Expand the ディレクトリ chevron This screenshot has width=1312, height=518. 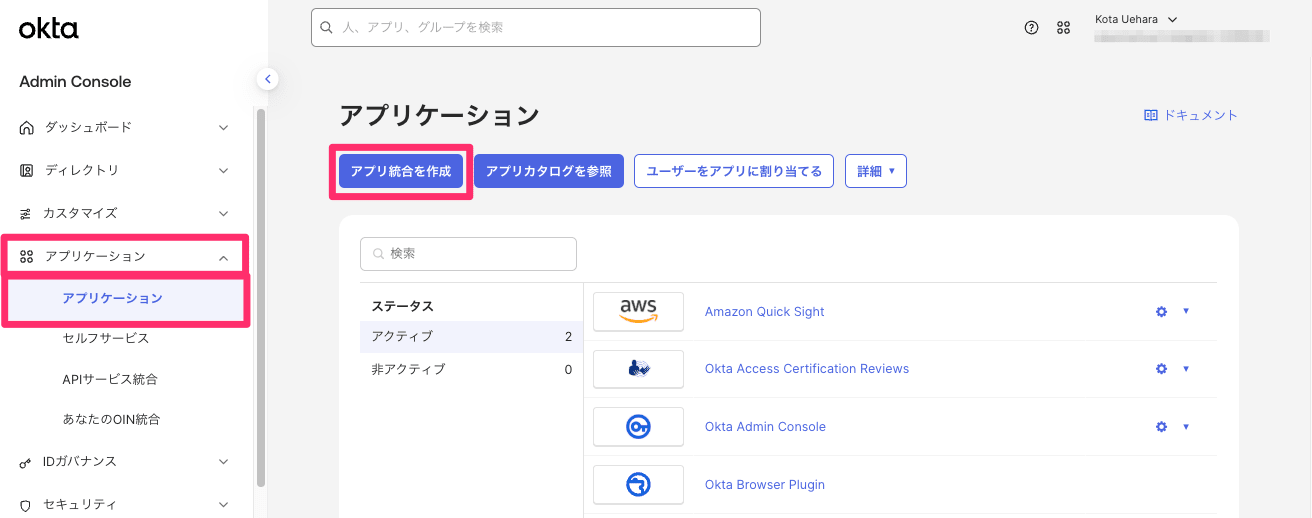pyautogui.click(x=224, y=171)
